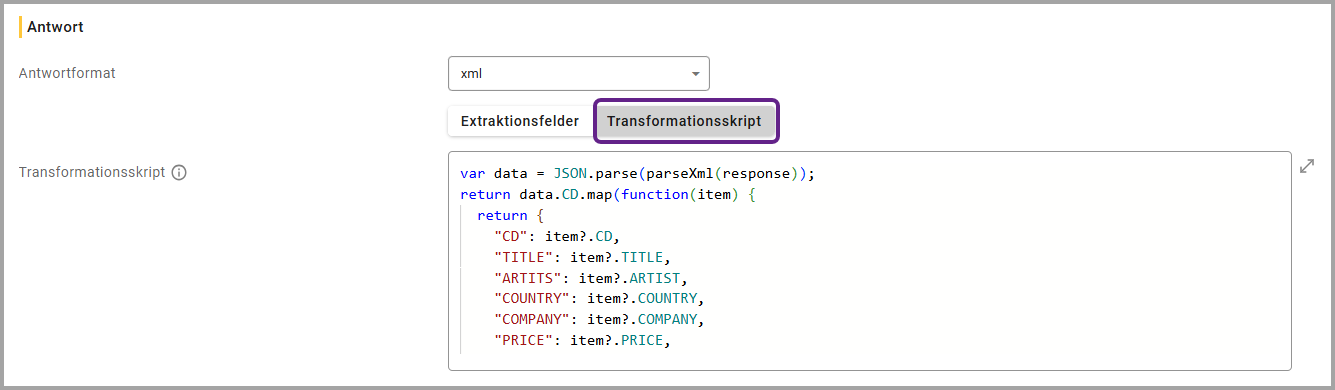Click the code line with "COUNTRY": item?.COUNTRY
The image size is (1335, 390).
[600, 299]
